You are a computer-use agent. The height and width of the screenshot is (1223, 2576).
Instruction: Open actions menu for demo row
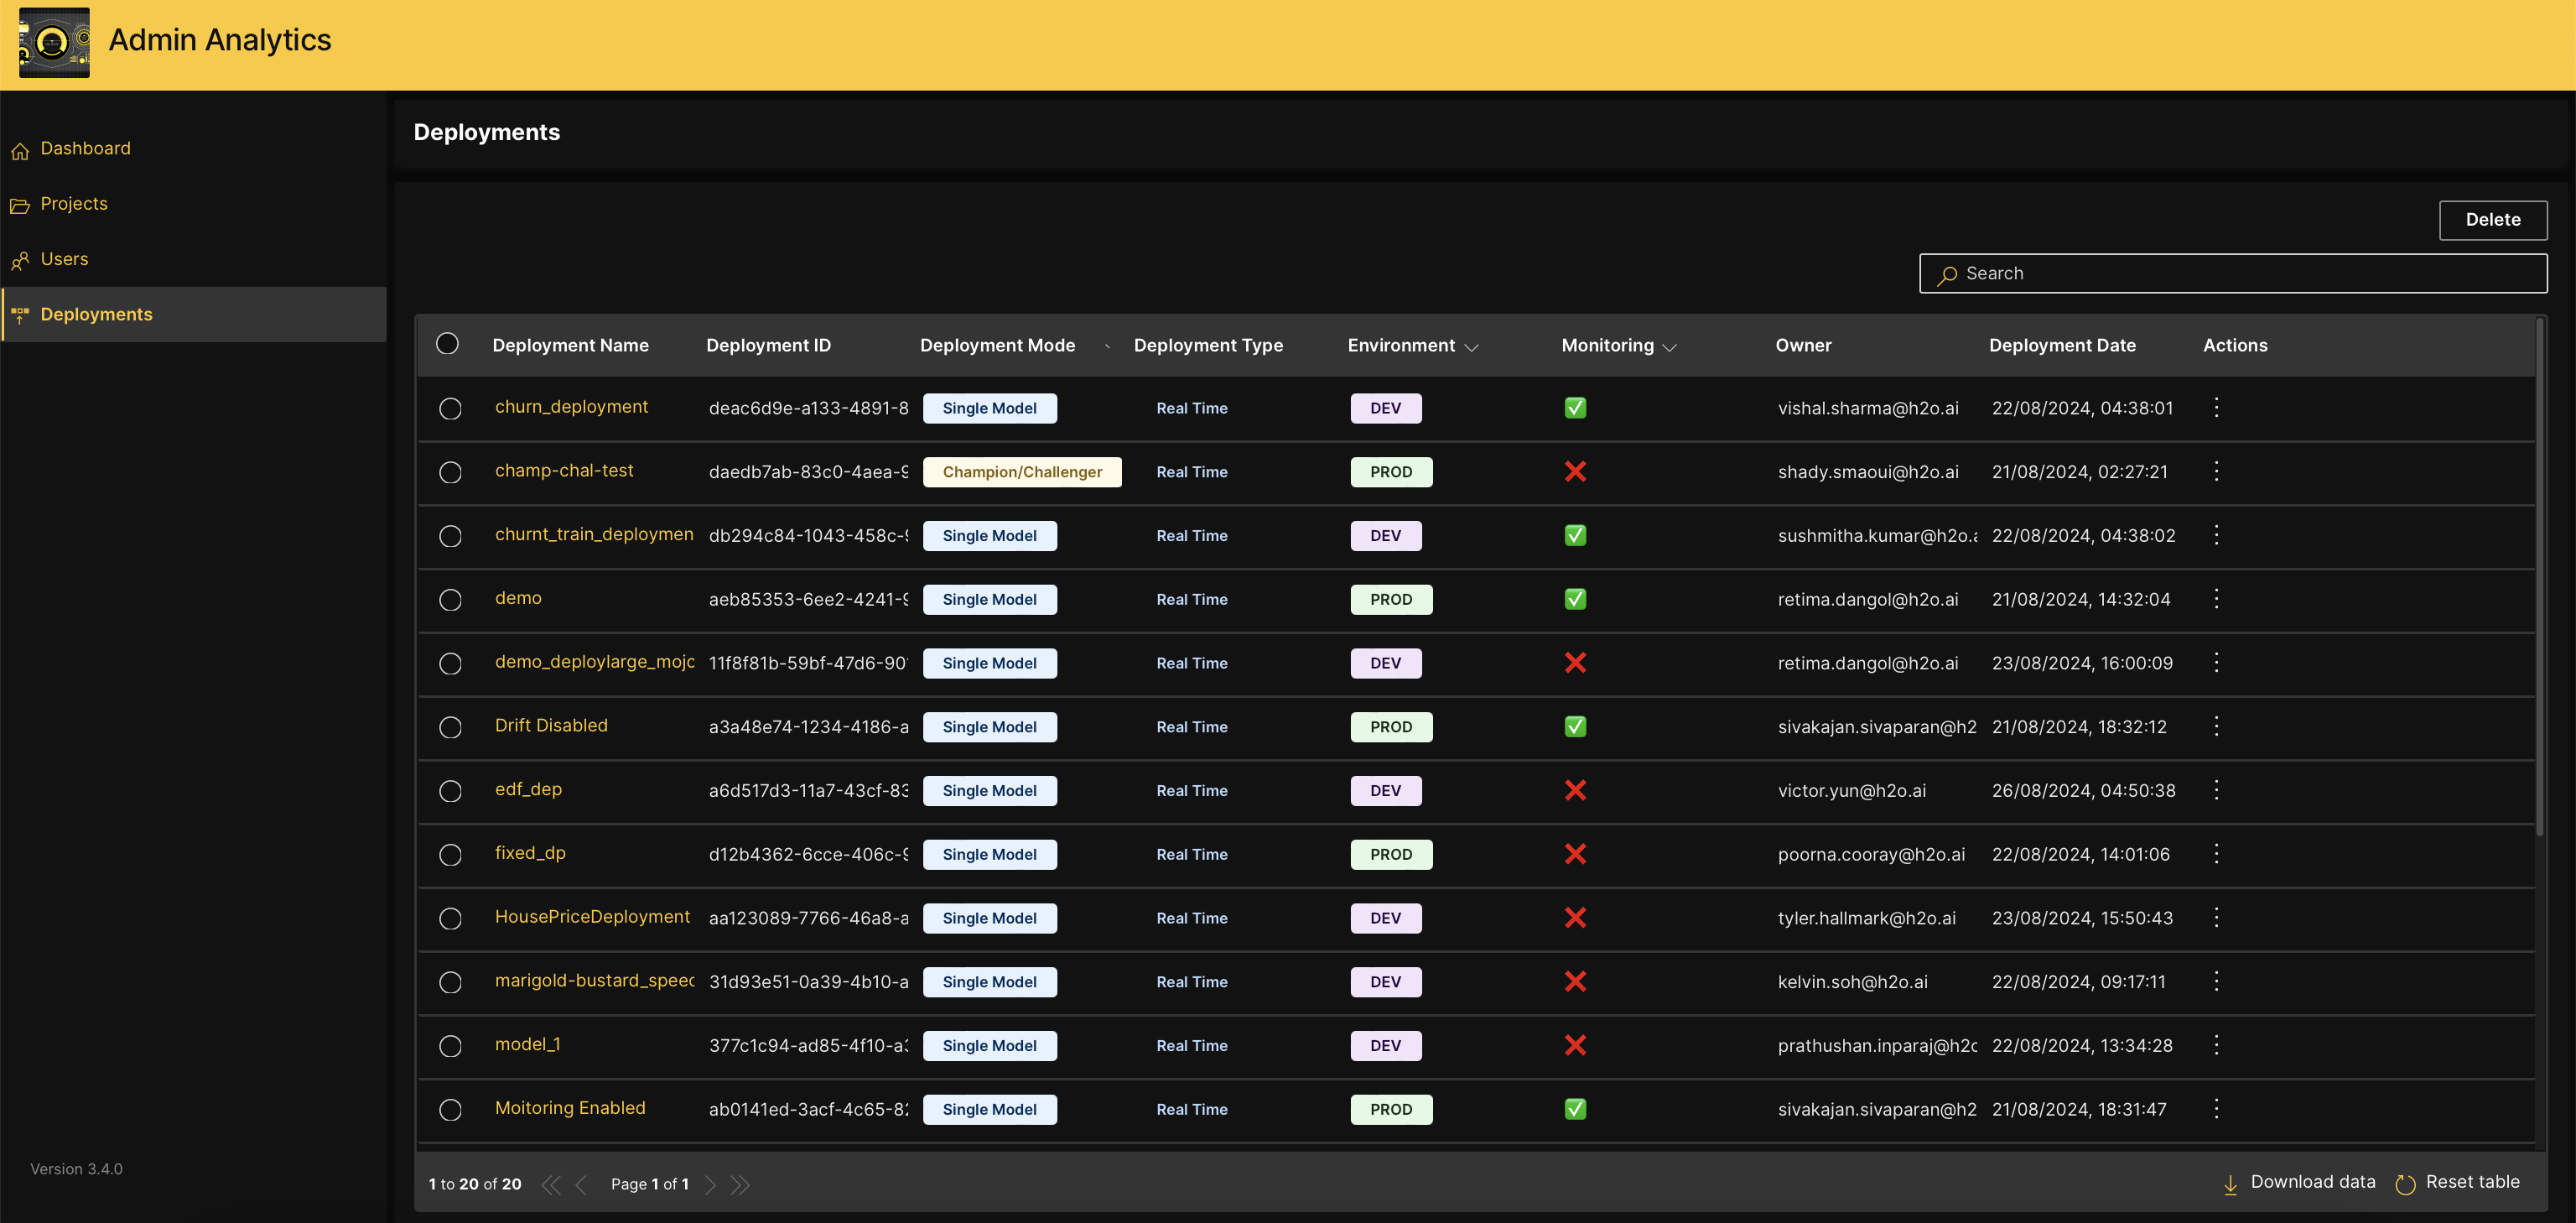click(x=2216, y=598)
